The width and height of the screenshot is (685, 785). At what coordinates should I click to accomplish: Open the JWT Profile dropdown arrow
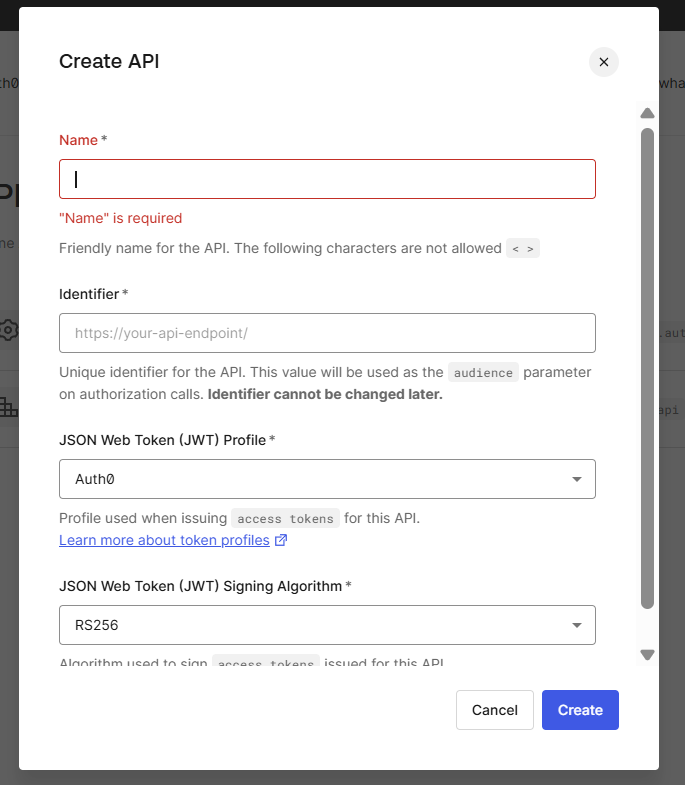(576, 479)
